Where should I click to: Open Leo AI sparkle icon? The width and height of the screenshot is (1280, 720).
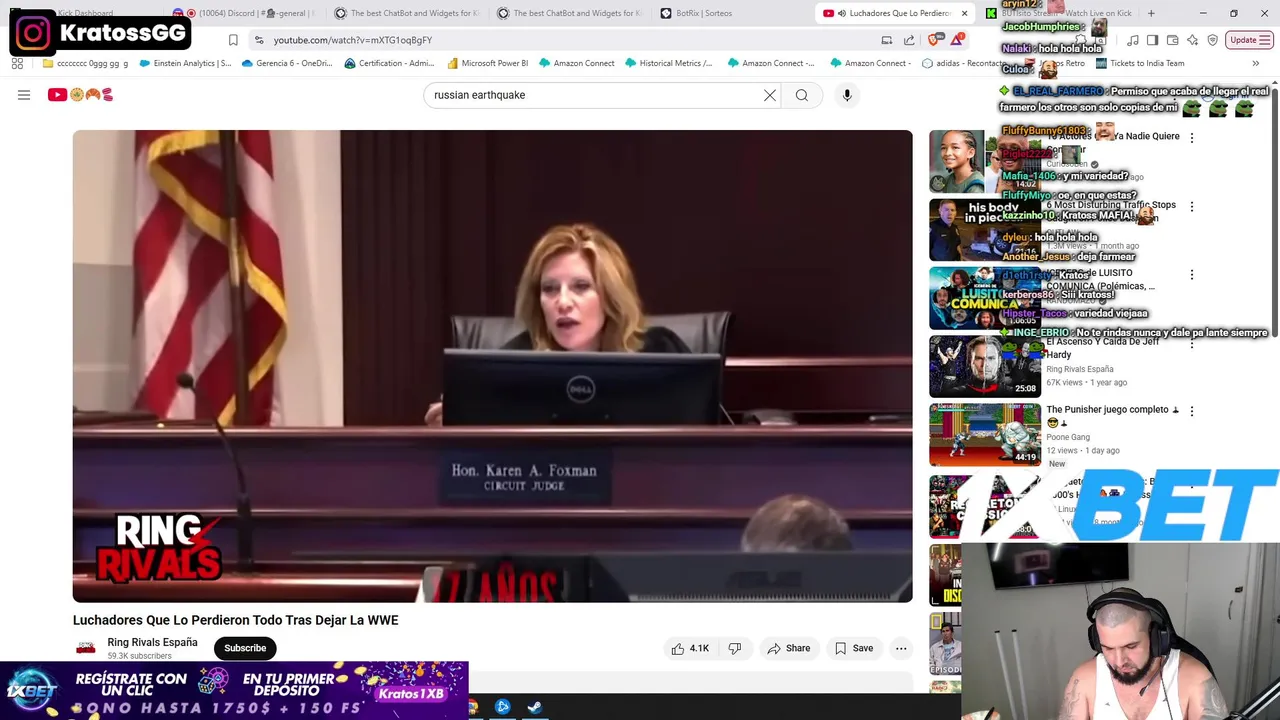tap(1192, 40)
